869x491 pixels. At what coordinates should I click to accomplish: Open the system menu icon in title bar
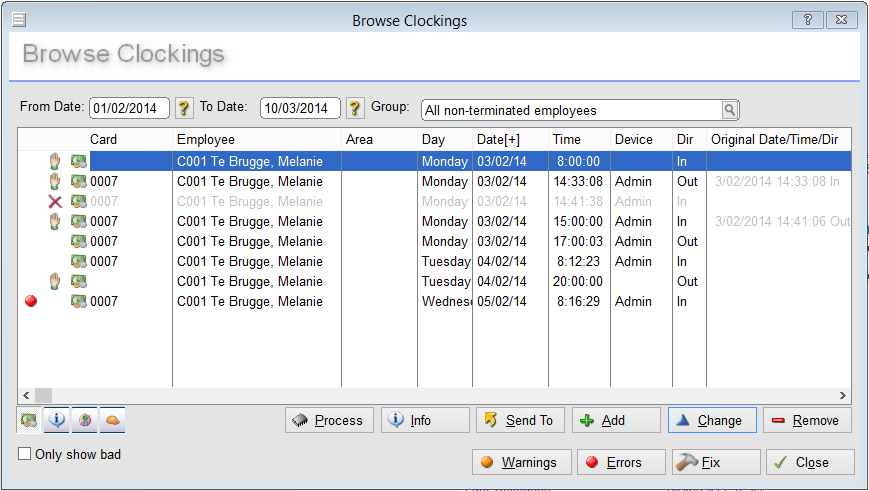tap(19, 20)
